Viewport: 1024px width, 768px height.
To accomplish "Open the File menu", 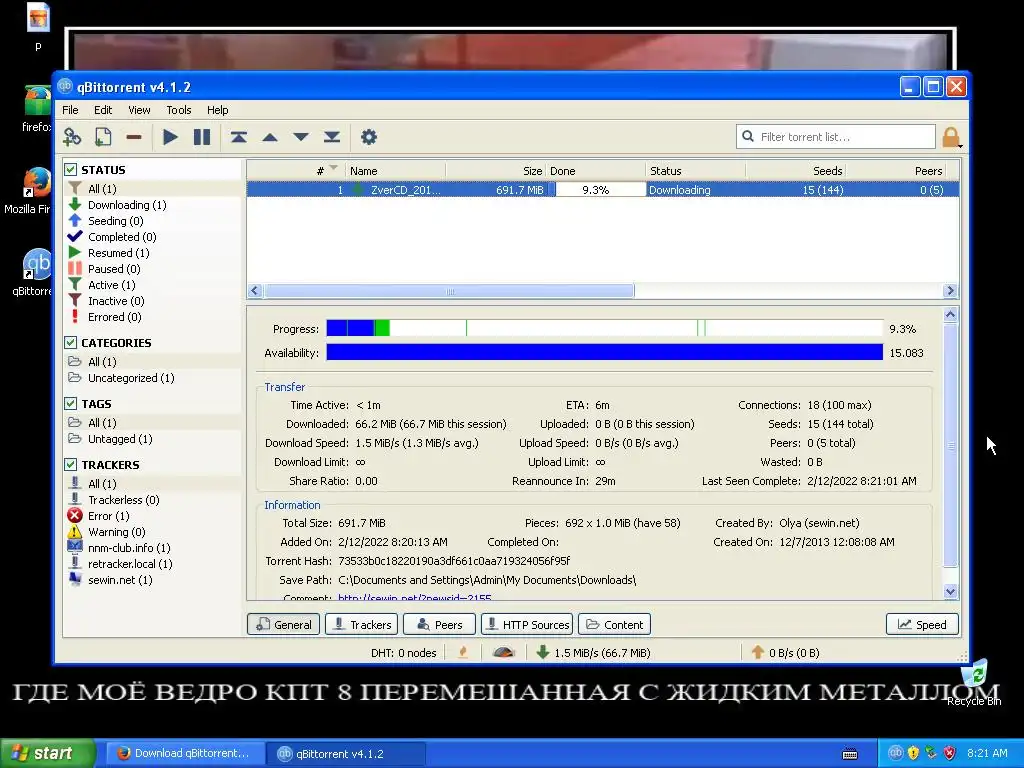I will coord(70,110).
